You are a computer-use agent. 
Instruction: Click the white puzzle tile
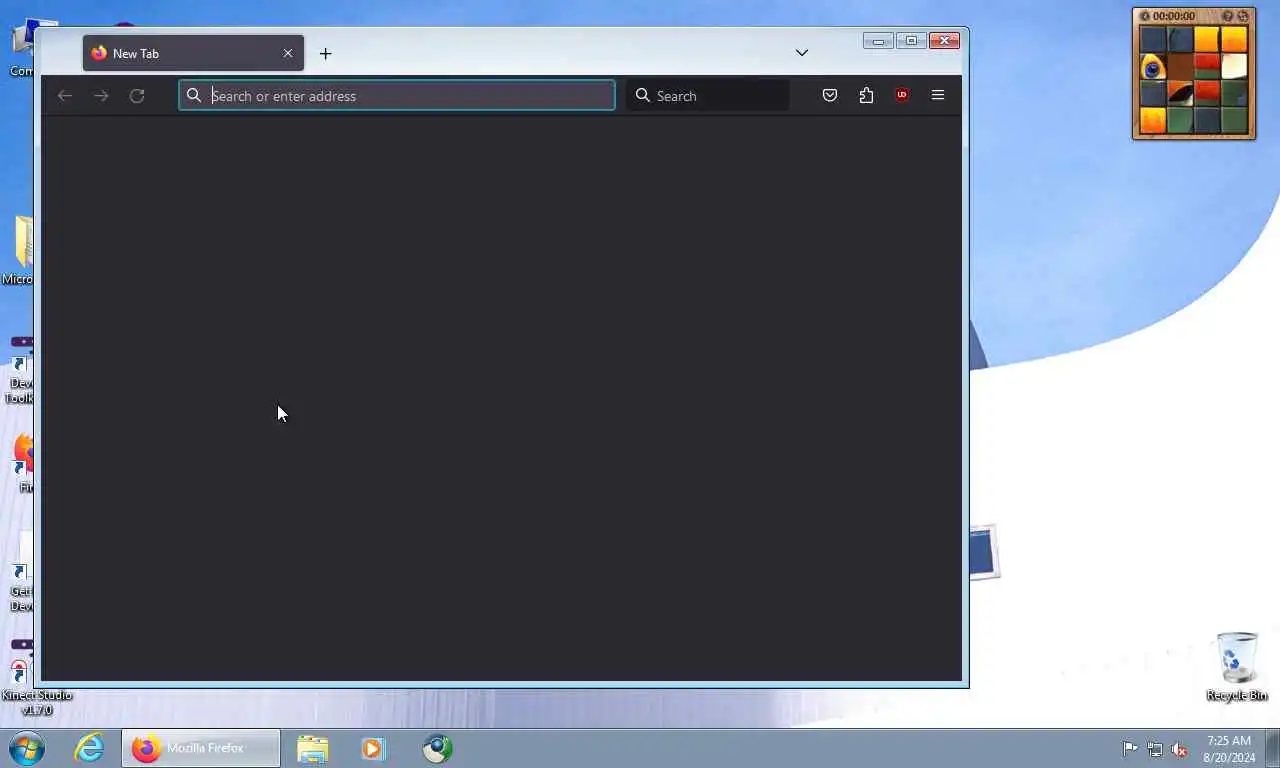click(x=1234, y=67)
